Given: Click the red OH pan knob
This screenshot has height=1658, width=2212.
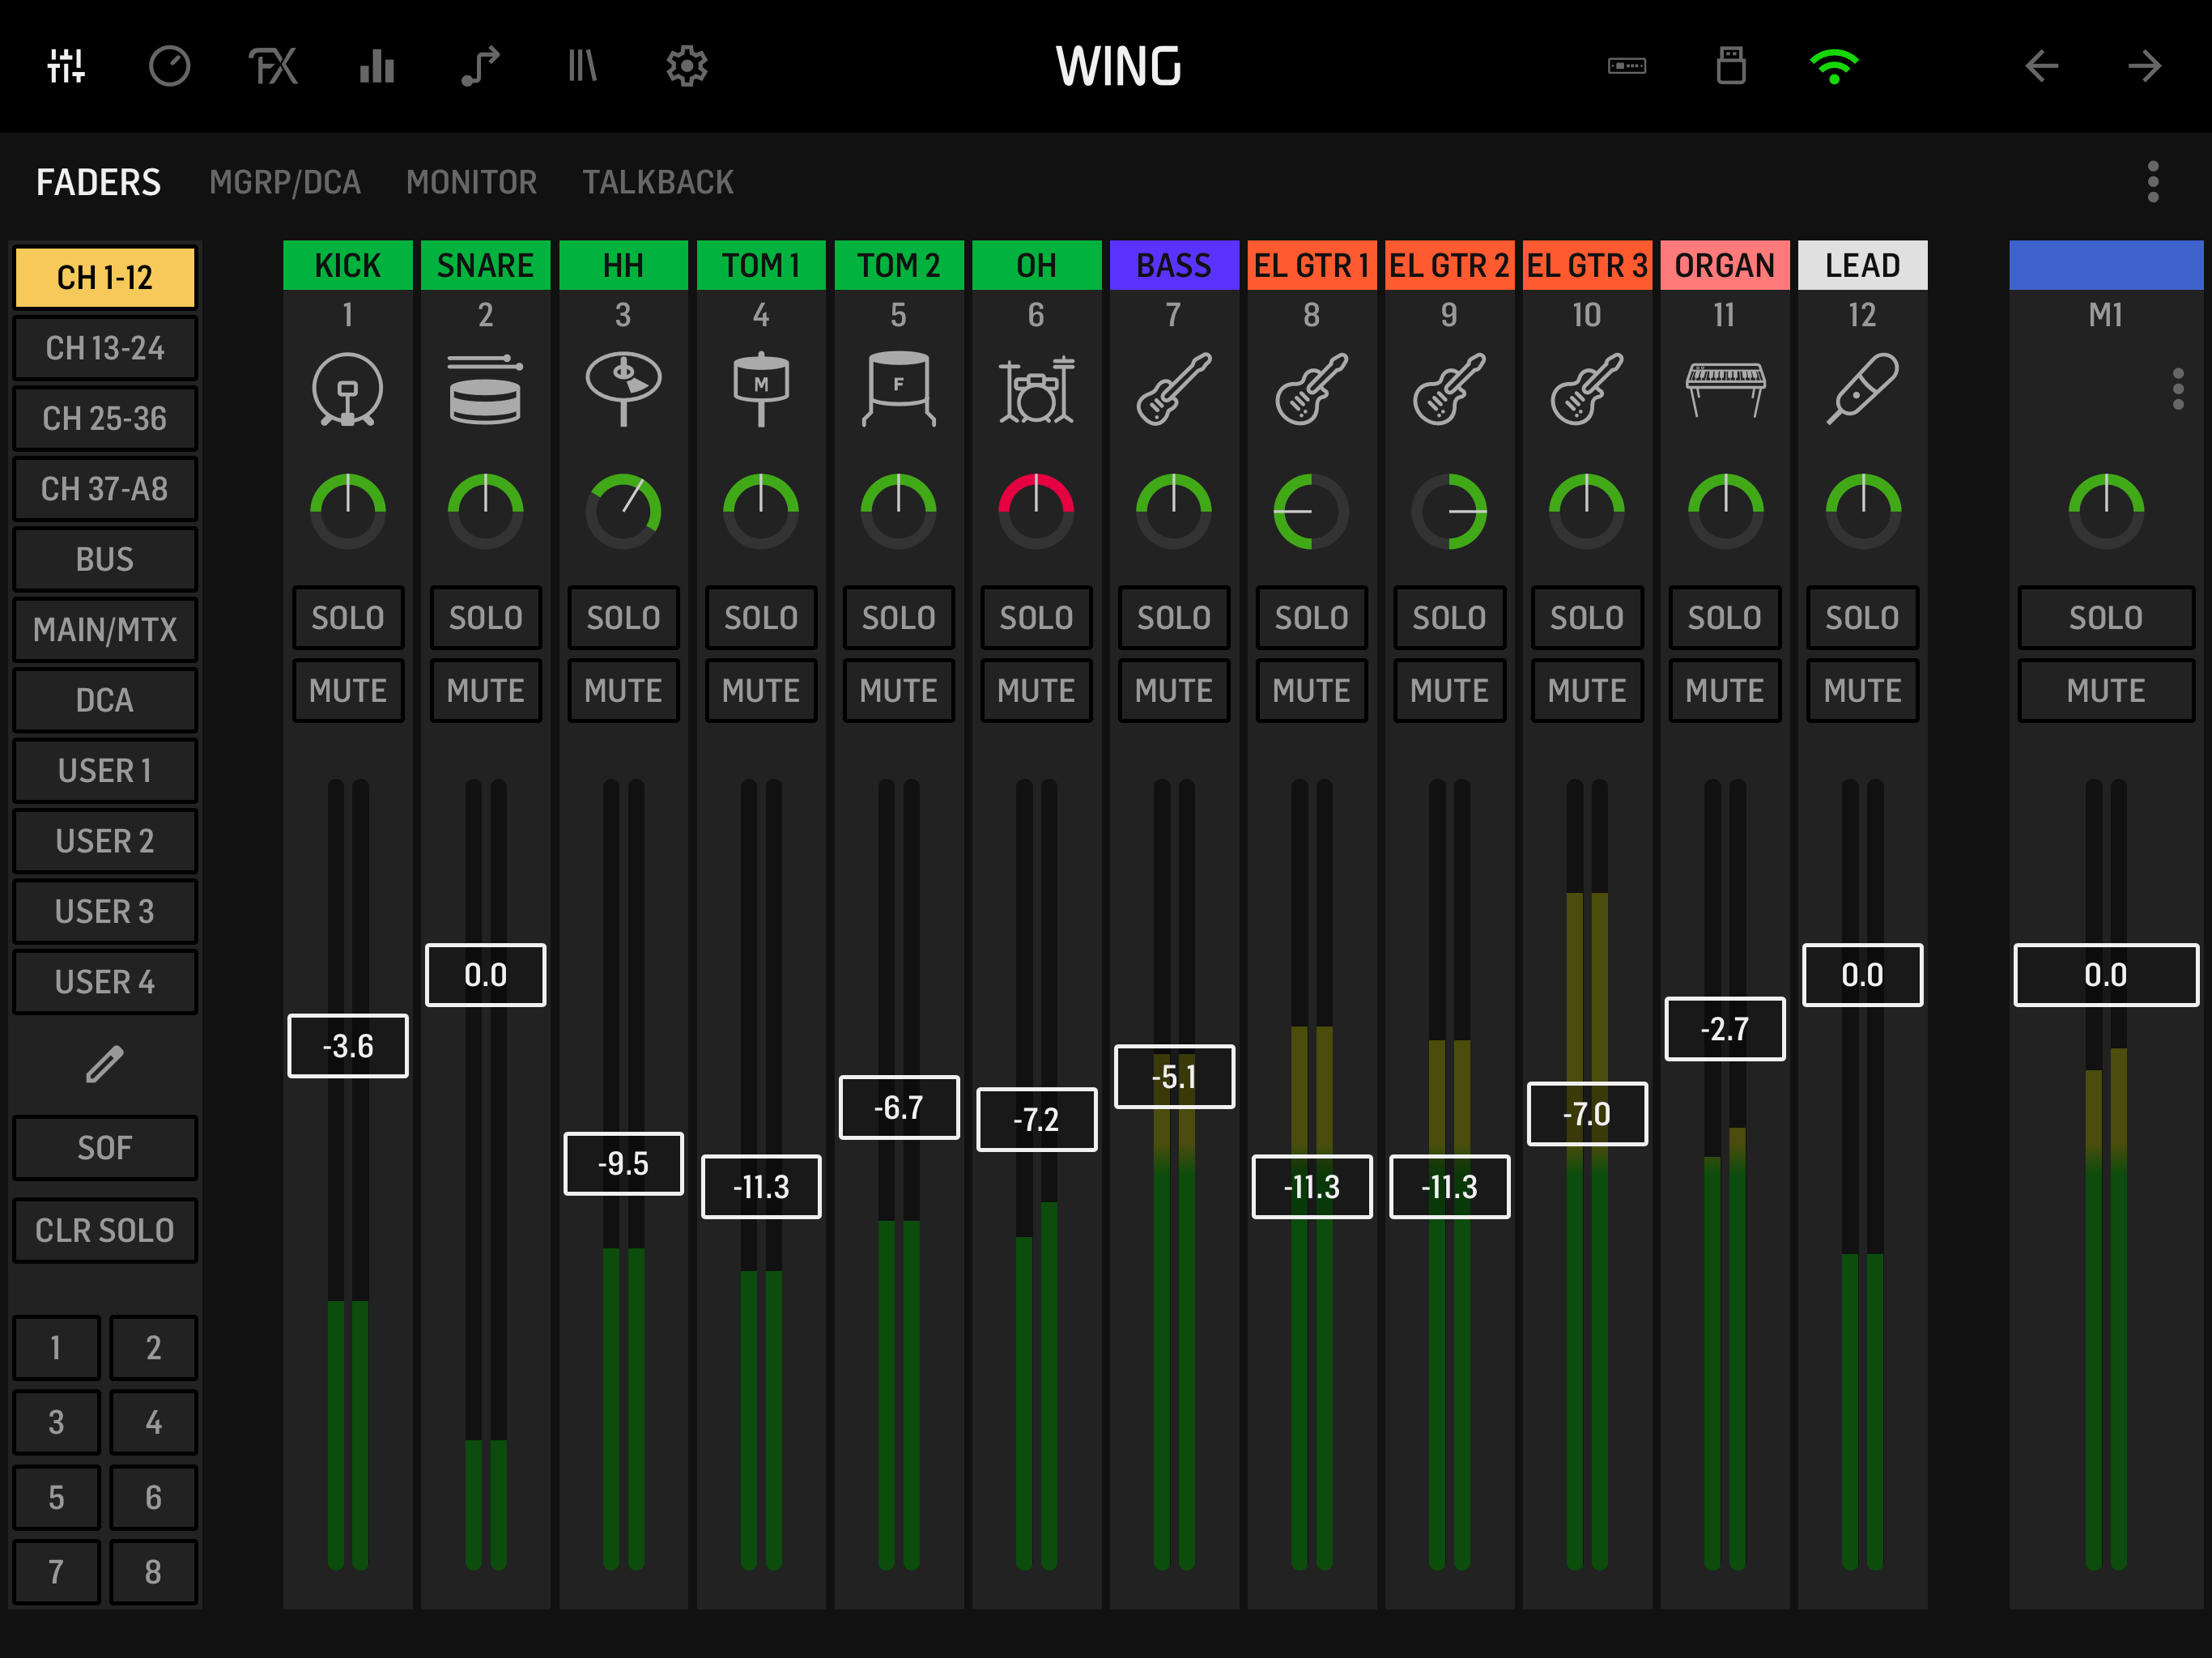Looking at the screenshot, I should click(1036, 511).
